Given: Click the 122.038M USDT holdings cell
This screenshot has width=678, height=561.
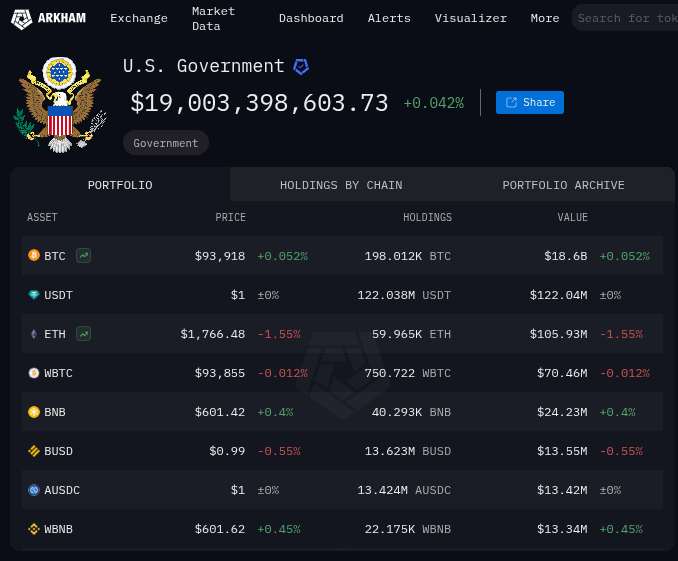Looking at the screenshot, I should click(404, 295).
